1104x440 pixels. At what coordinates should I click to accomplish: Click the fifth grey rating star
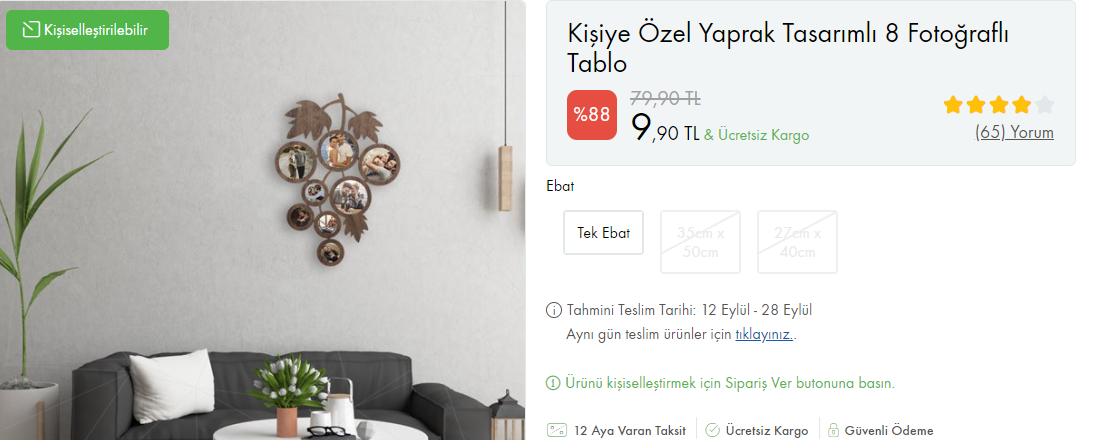click(x=1045, y=106)
